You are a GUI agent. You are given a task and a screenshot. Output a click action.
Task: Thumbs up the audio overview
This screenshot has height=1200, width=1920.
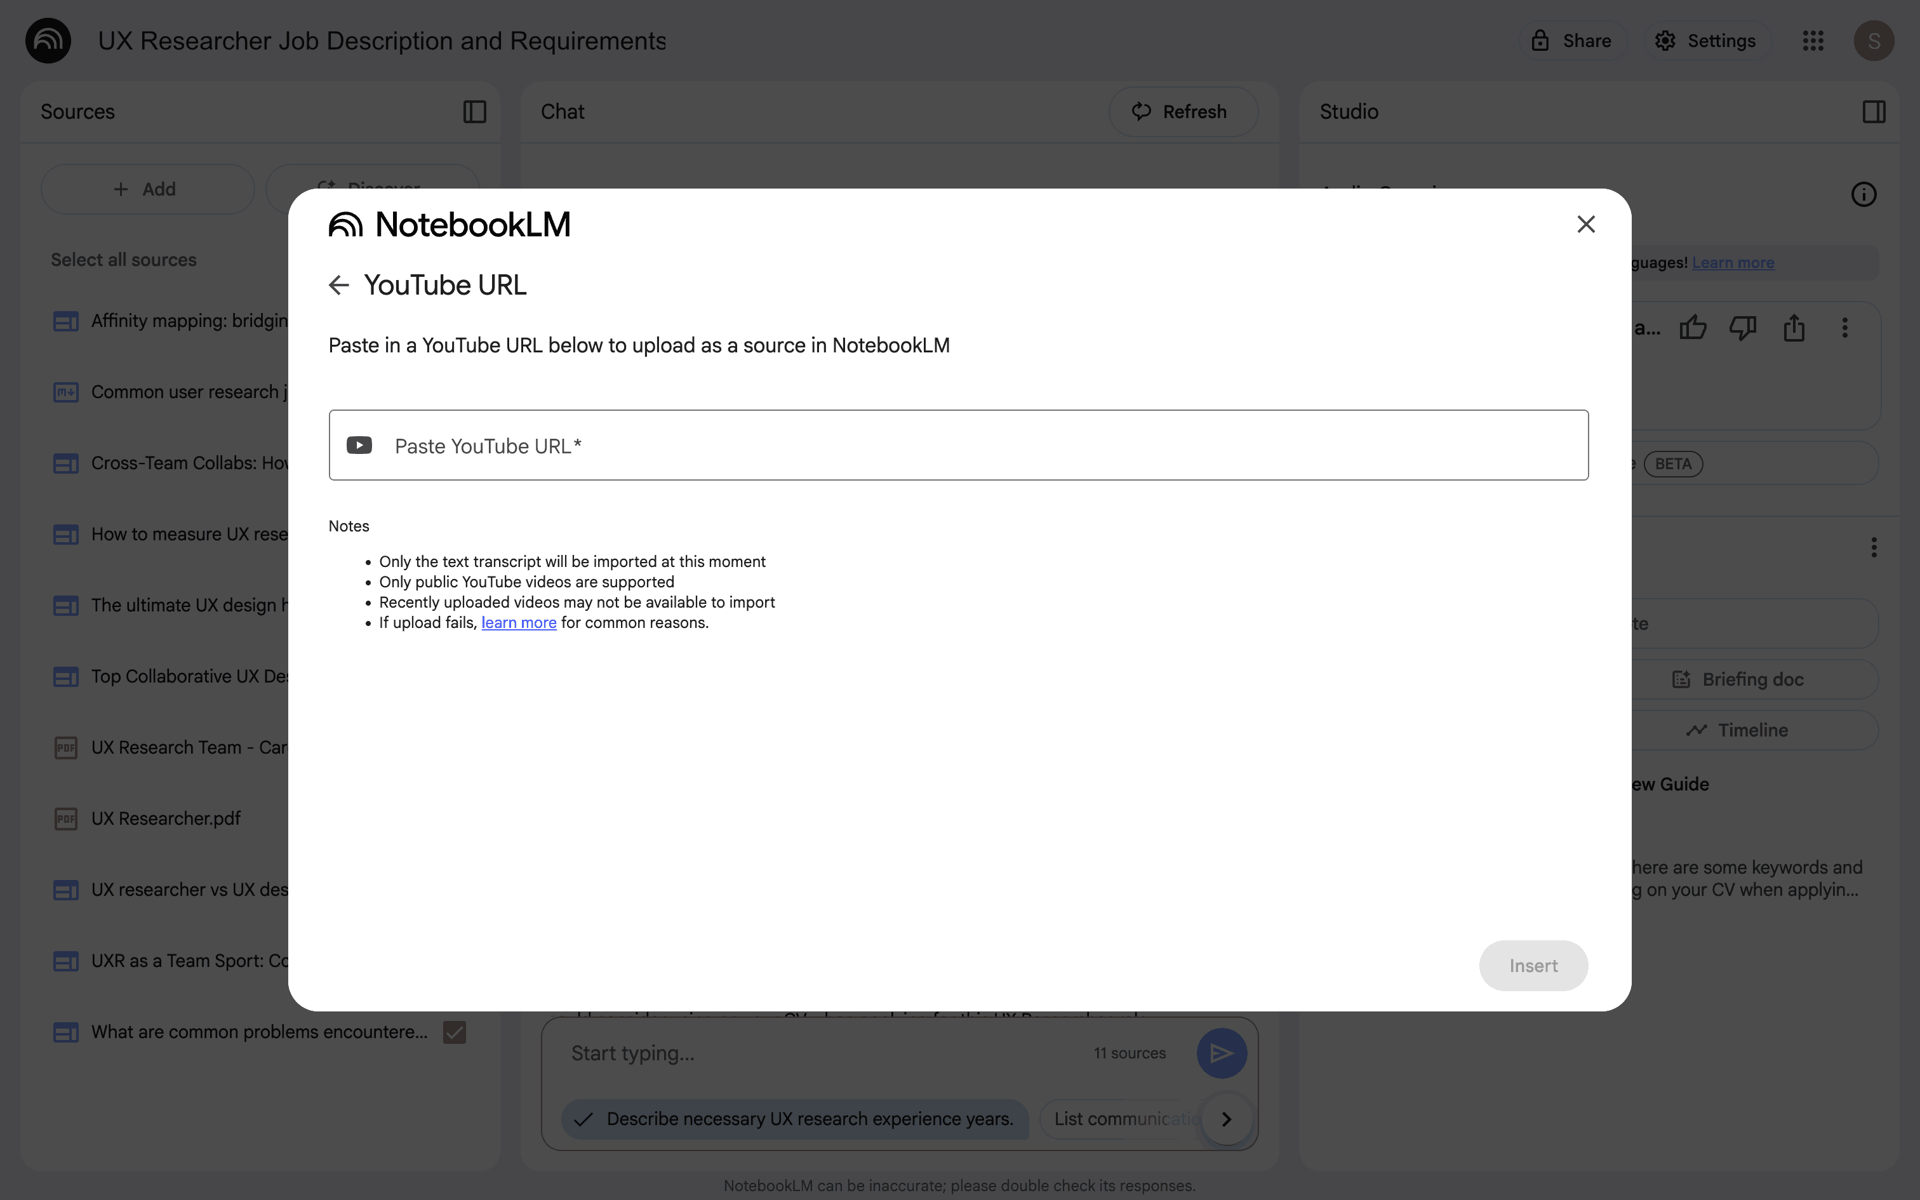coord(1693,328)
